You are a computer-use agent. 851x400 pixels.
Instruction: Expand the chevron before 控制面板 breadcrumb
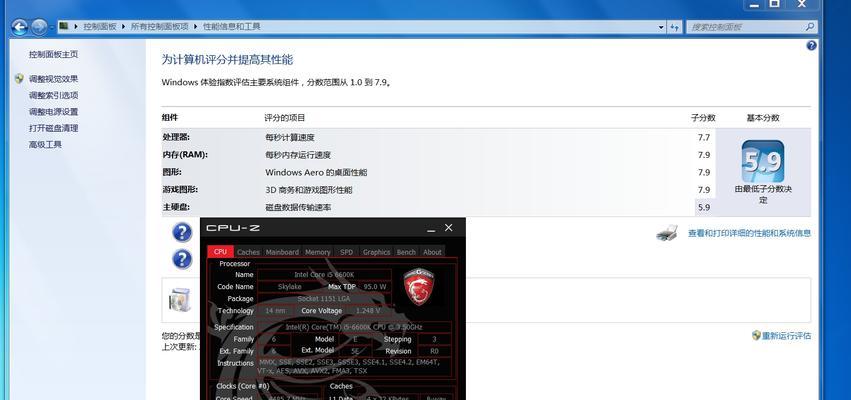[76, 26]
